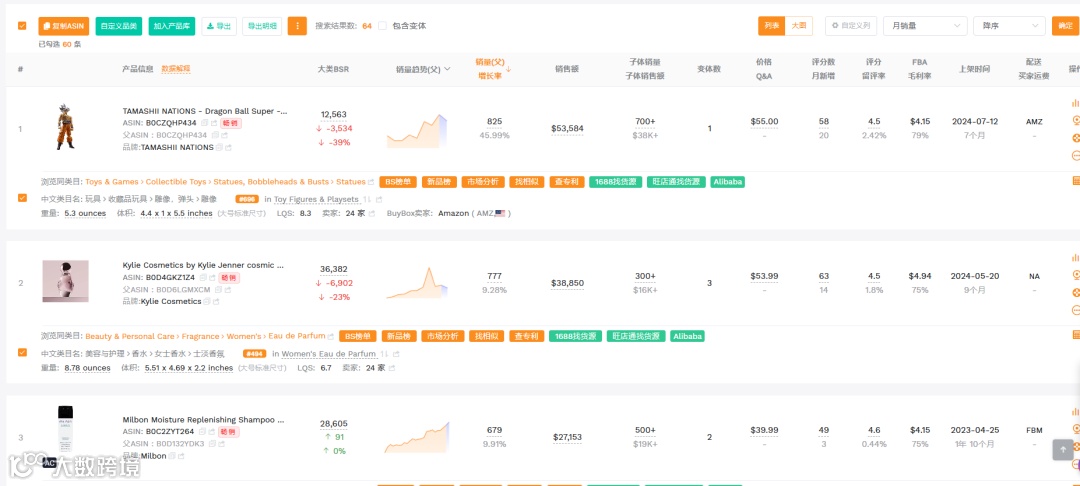Open the 数据解释 link in the header
1080x486 pixels.
(x=176, y=69)
